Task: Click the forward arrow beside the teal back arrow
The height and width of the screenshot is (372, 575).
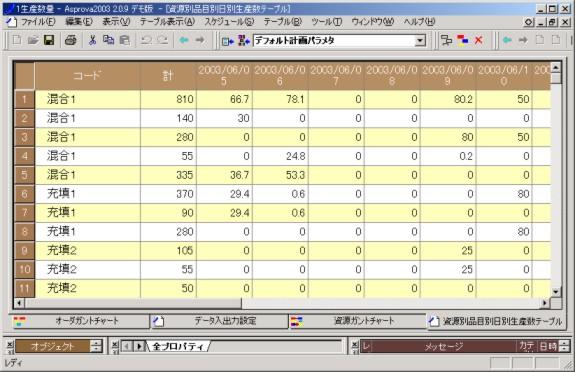Action: (x=200, y=40)
